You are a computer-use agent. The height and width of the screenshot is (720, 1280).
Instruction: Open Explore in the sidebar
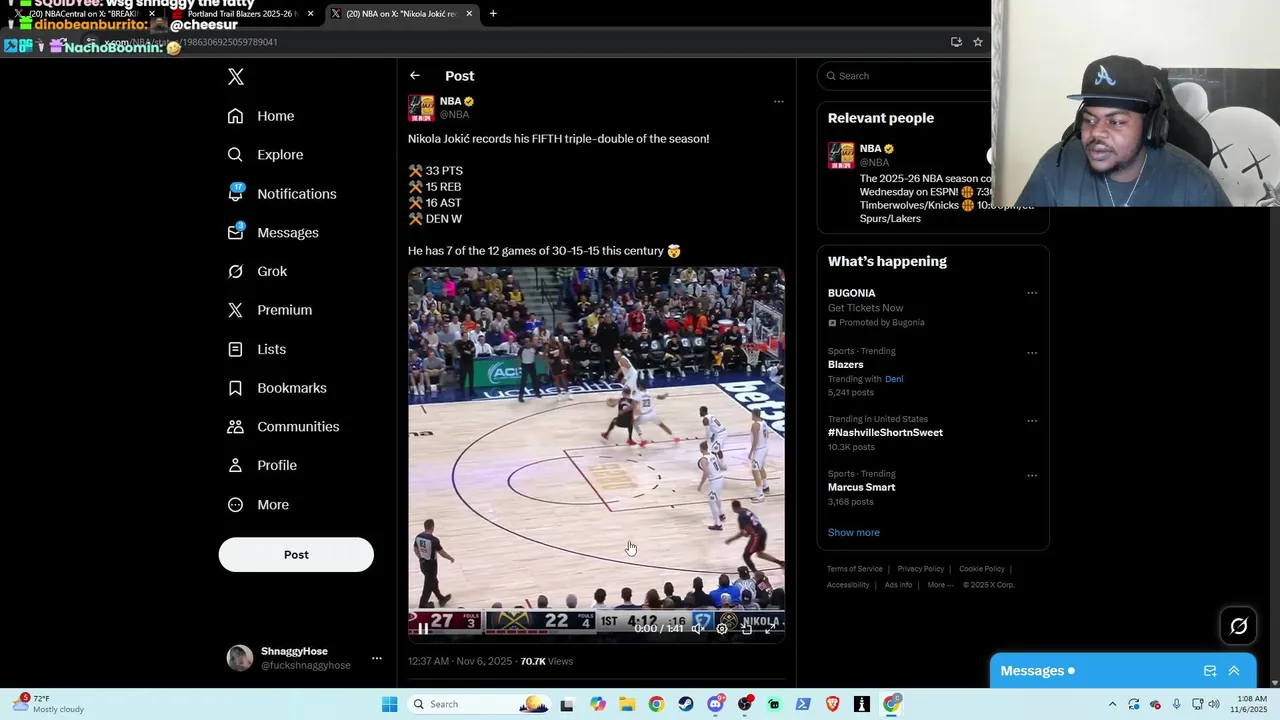[x=265, y=155]
